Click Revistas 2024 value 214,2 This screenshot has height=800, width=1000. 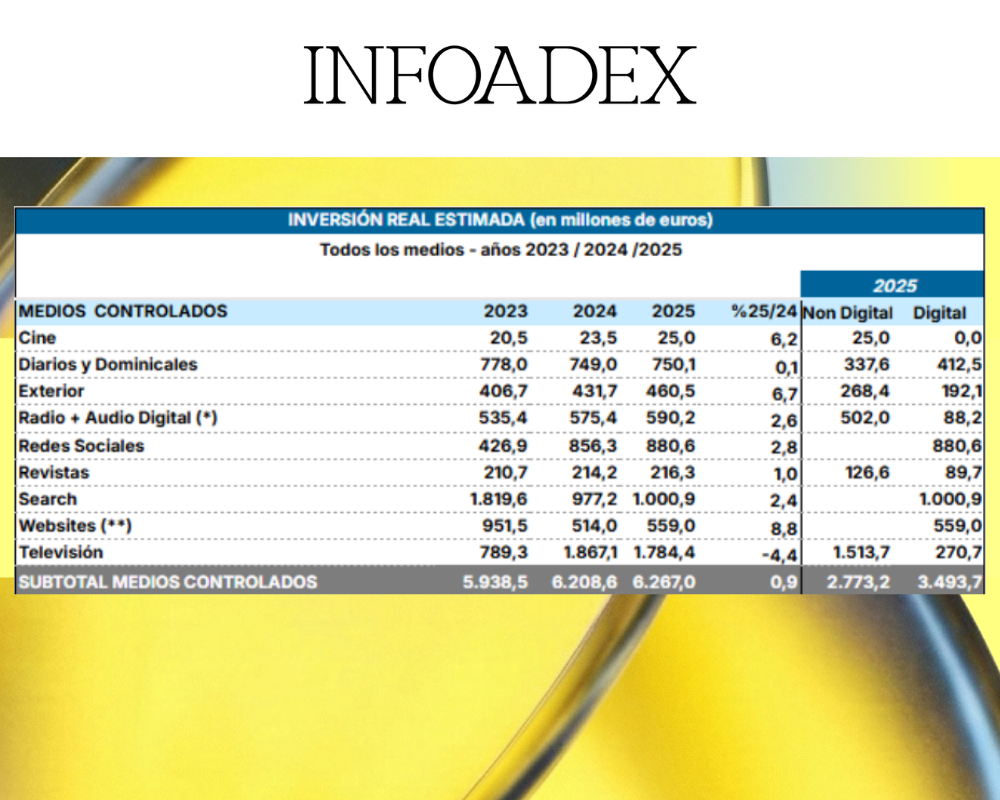[595, 473]
